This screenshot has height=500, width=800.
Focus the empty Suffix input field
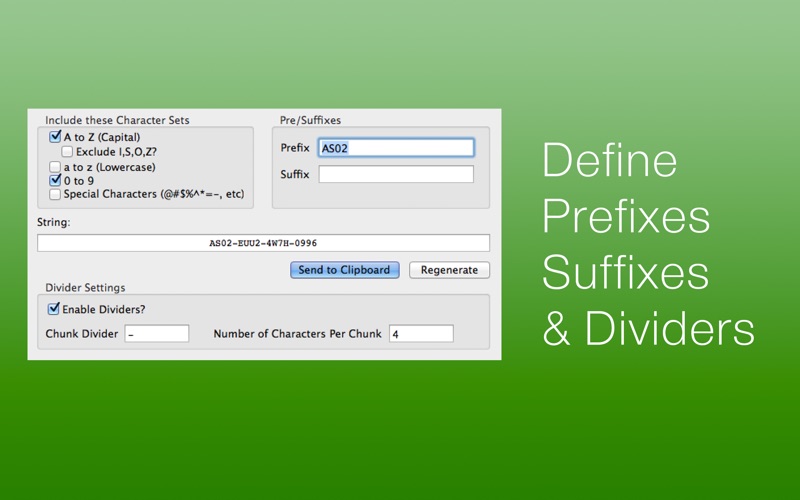click(x=396, y=174)
